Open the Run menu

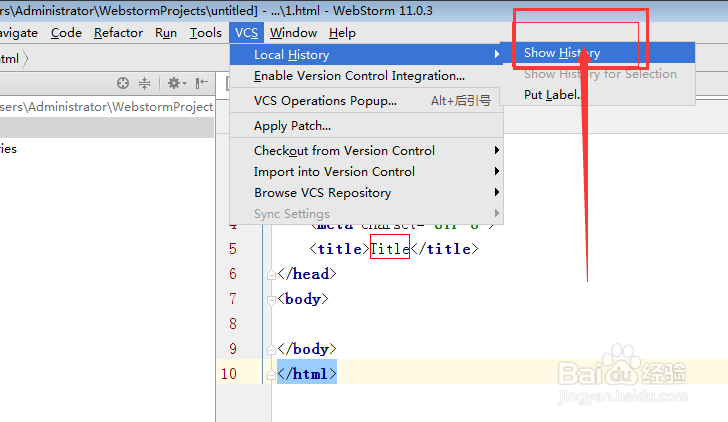pyautogui.click(x=166, y=33)
